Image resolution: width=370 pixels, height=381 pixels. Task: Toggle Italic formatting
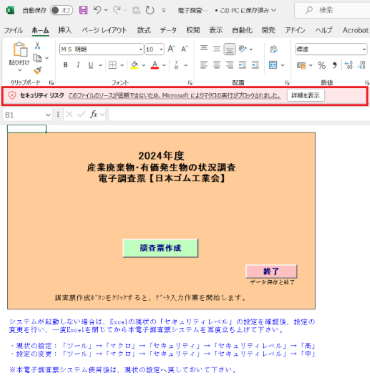(x=78, y=65)
